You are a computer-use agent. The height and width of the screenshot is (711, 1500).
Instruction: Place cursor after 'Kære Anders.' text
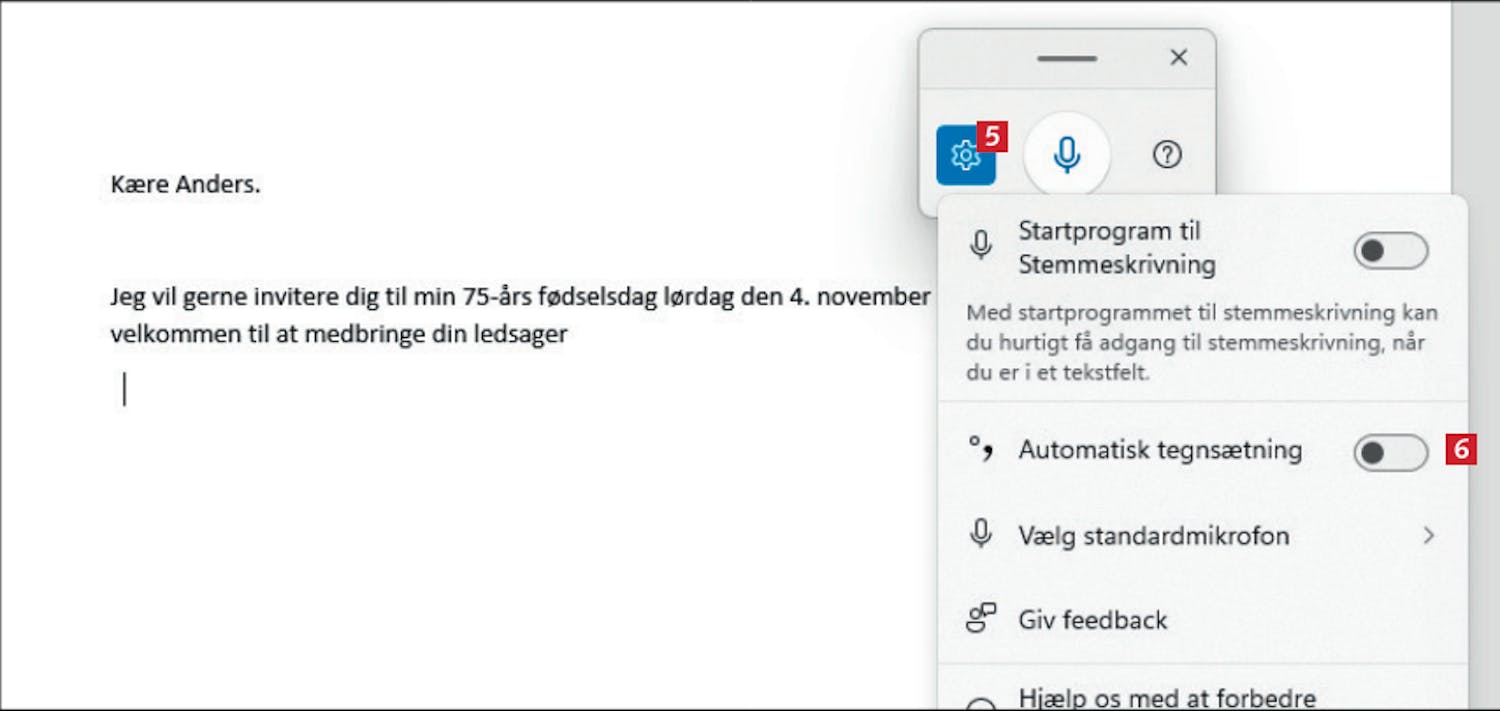coord(262,185)
